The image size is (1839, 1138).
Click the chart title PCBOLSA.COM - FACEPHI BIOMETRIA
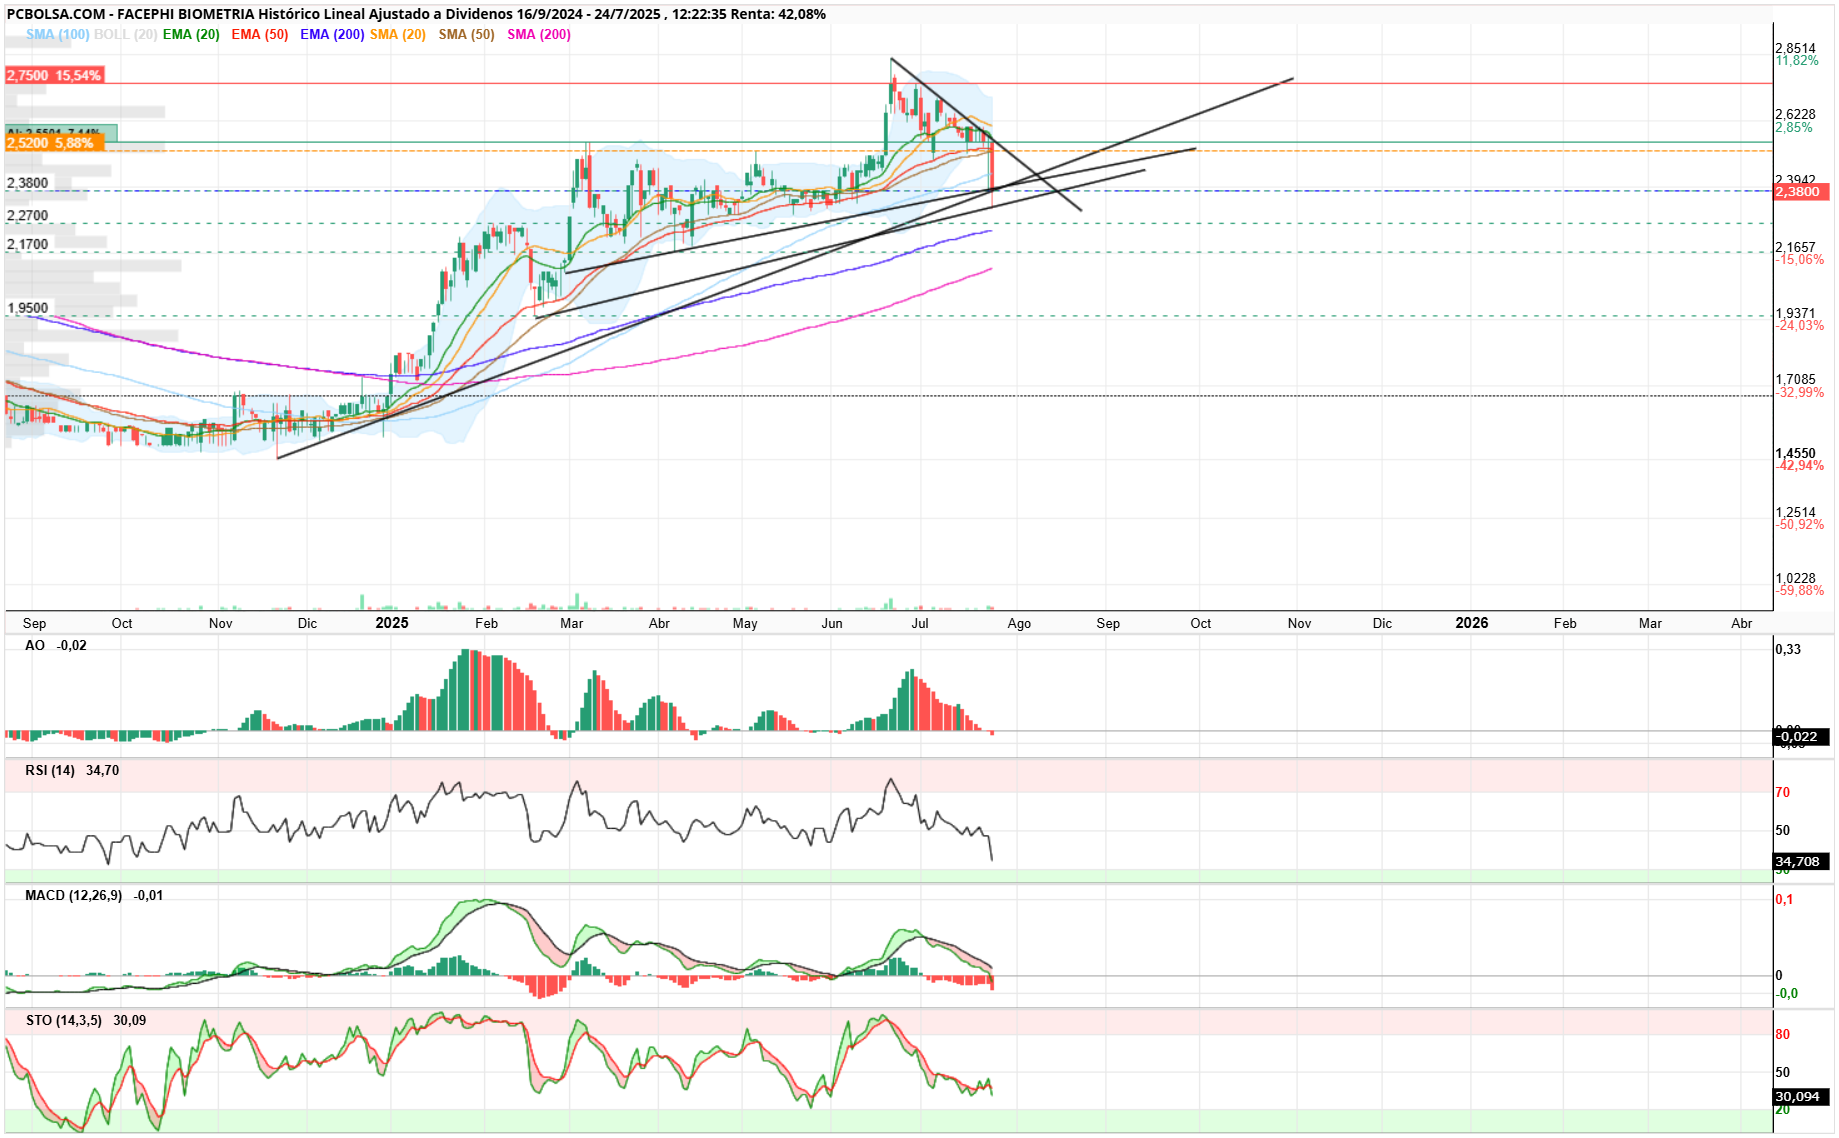click(131, 14)
